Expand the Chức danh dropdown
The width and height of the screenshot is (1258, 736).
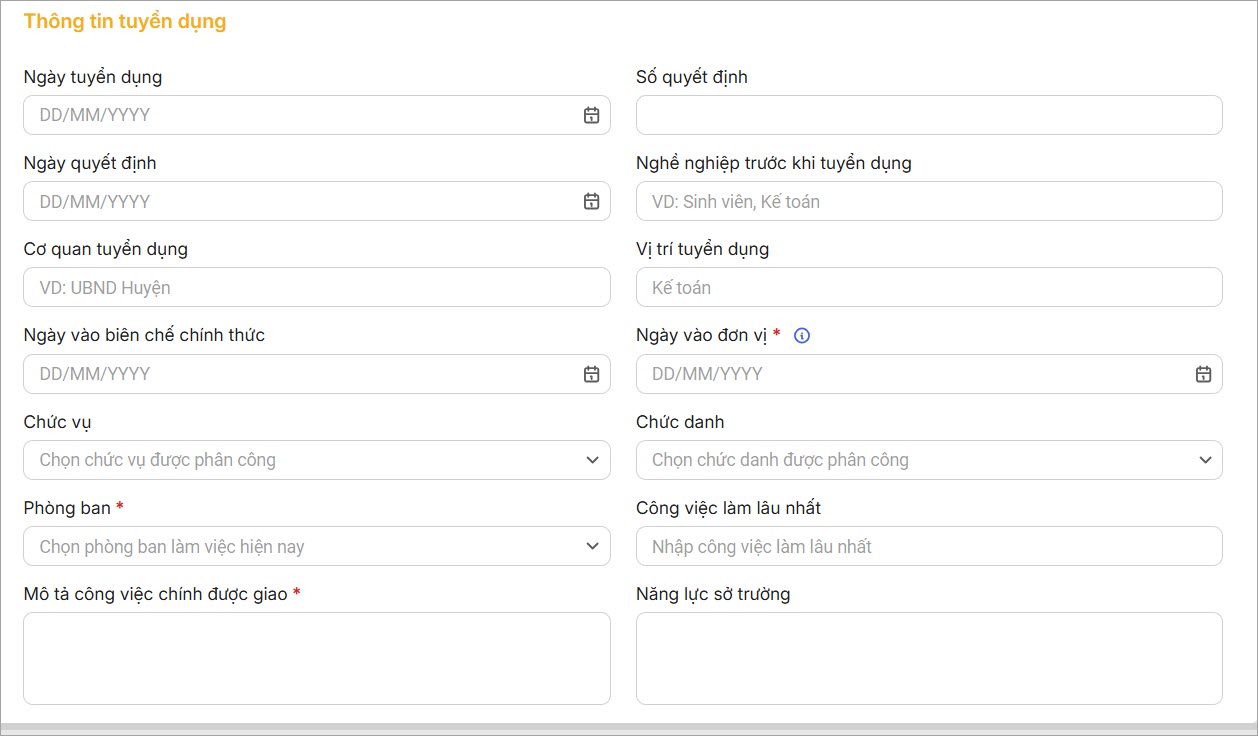[1204, 460]
